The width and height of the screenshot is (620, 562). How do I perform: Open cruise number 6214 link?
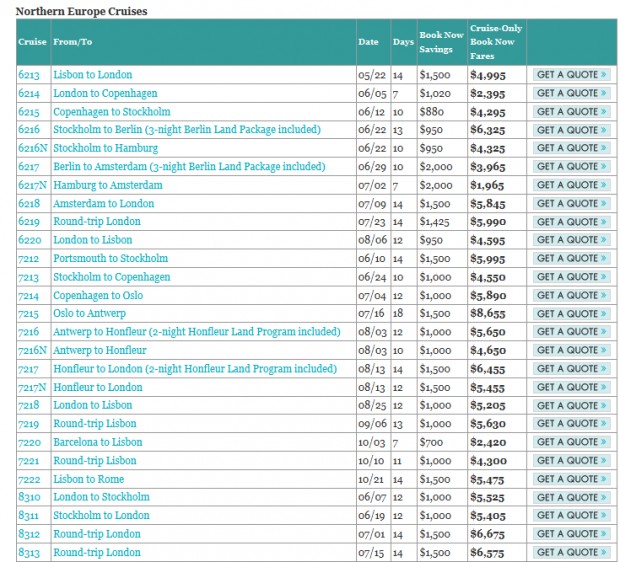point(29,94)
